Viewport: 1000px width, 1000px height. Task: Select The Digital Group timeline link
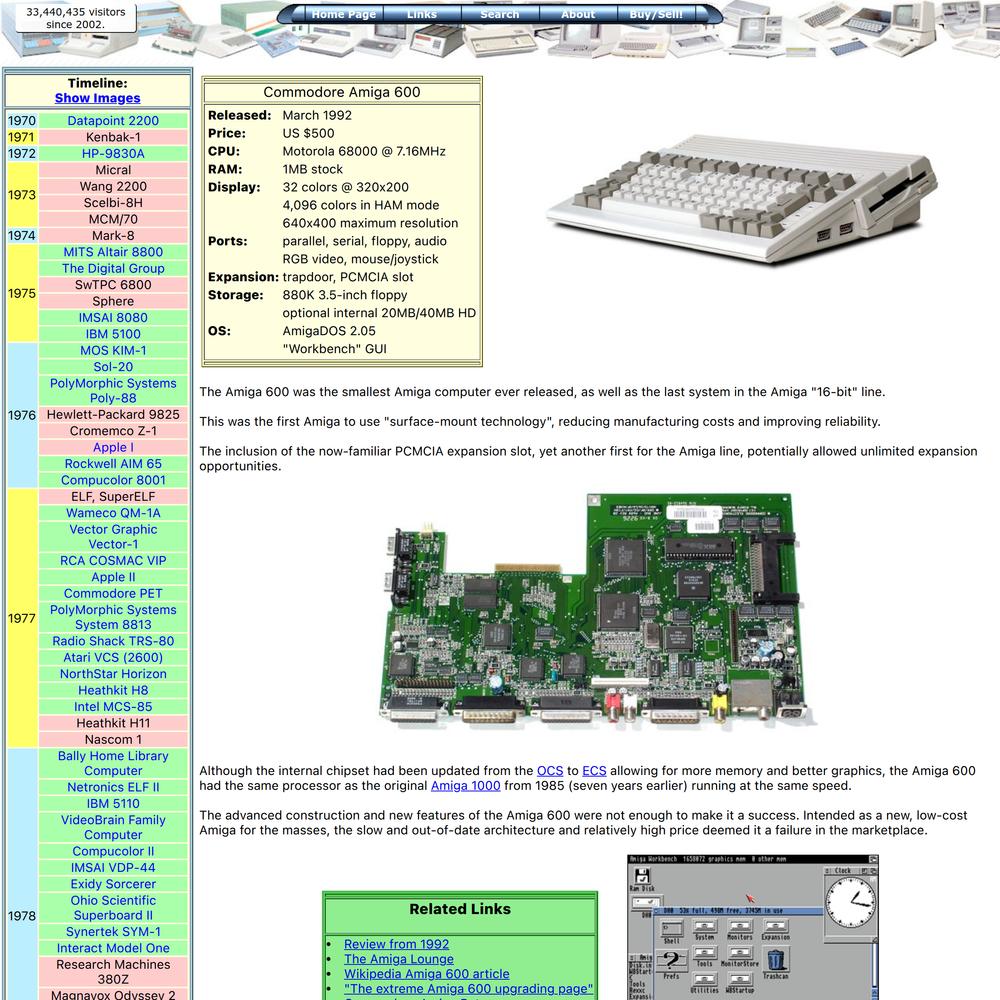click(x=113, y=268)
